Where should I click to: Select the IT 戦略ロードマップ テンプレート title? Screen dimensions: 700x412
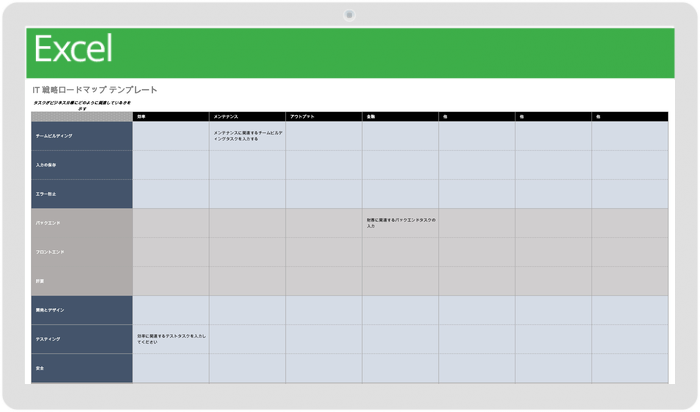[x=95, y=90]
